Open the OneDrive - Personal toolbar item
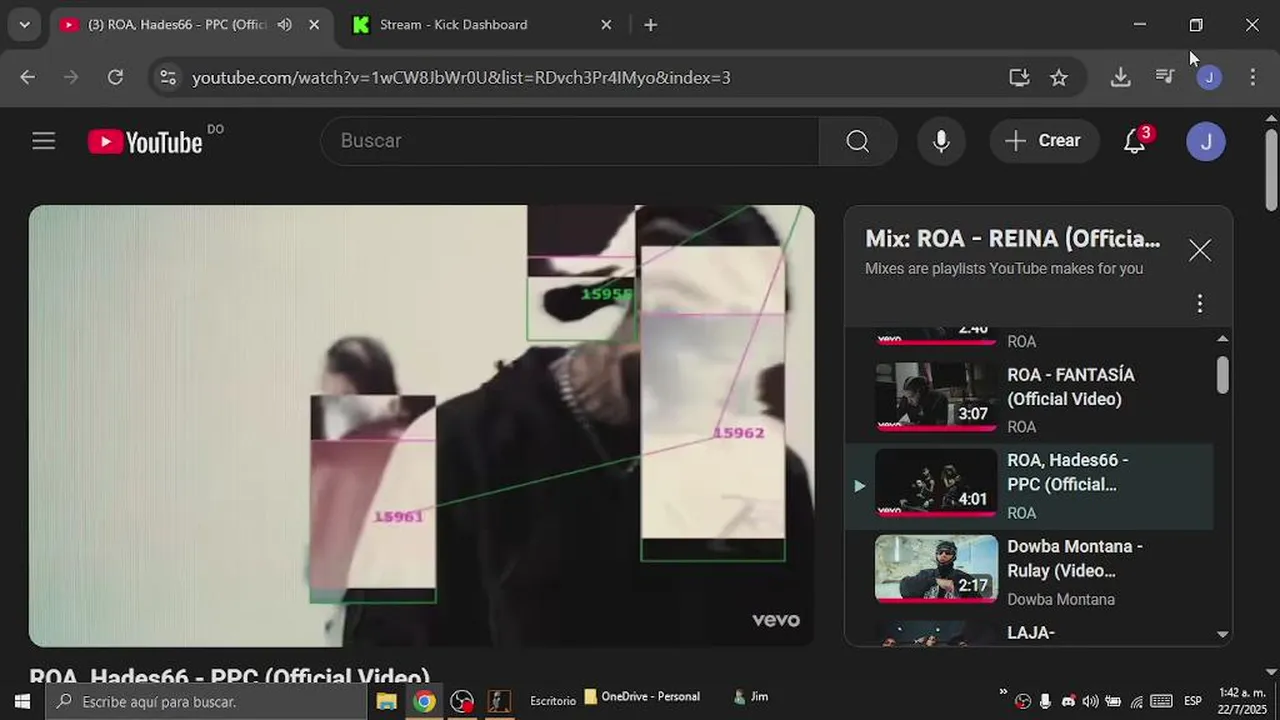The width and height of the screenshot is (1280, 720). [x=642, y=697]
